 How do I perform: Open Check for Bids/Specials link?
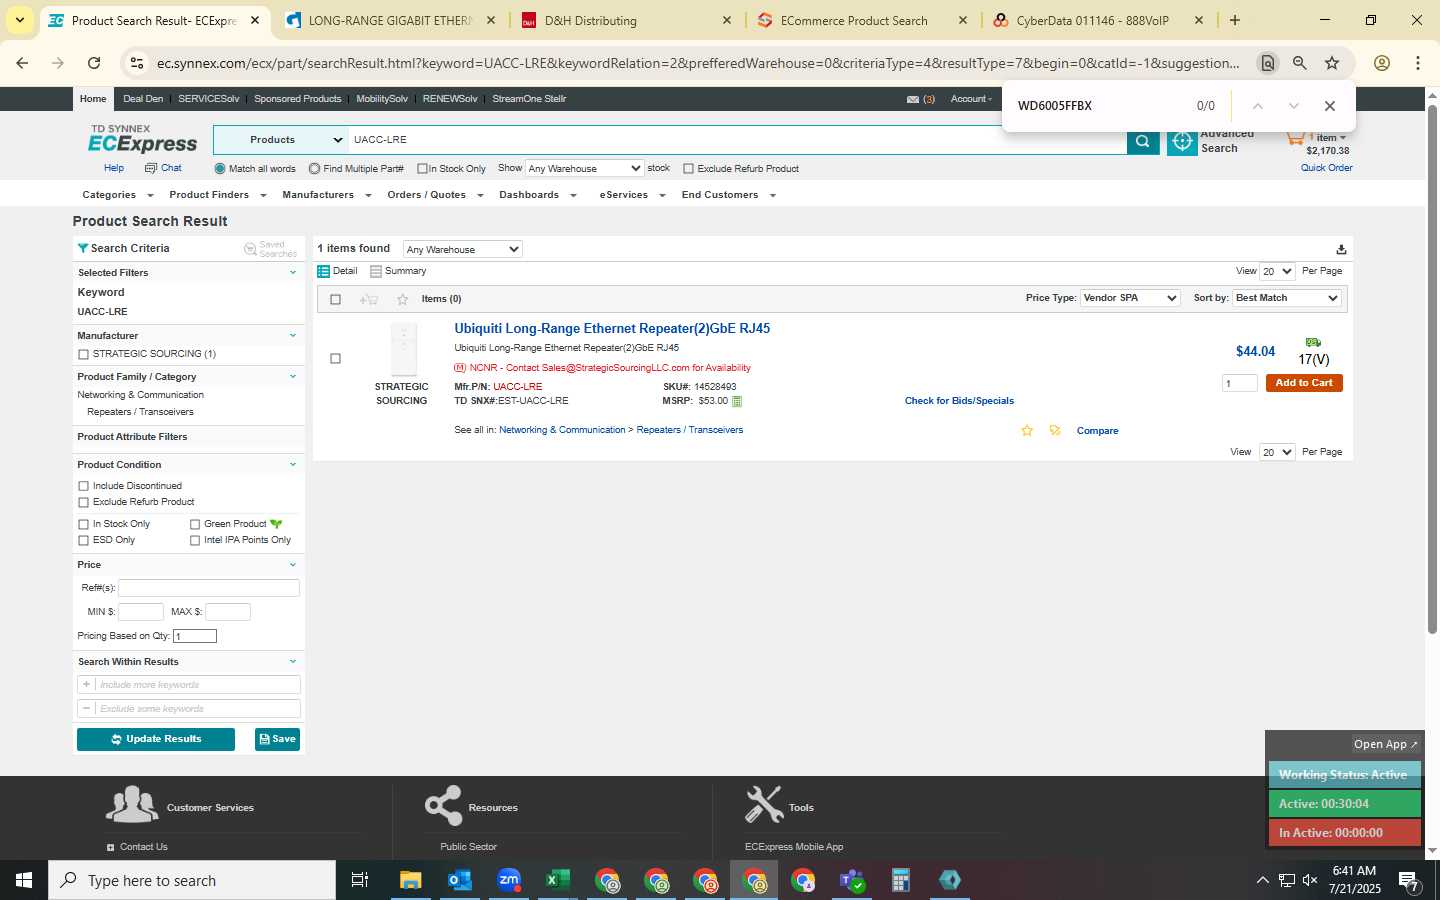(x=959, y=401)
